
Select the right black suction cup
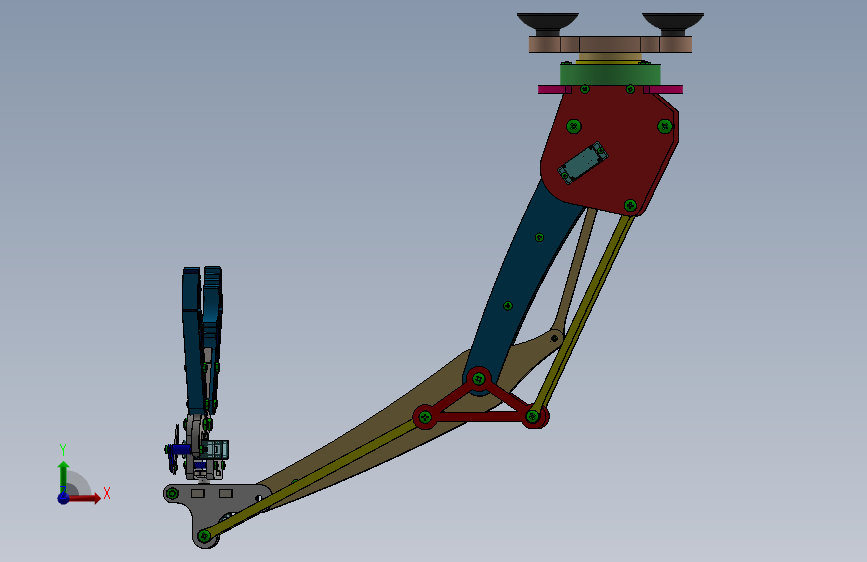click(x=673, y=23)
